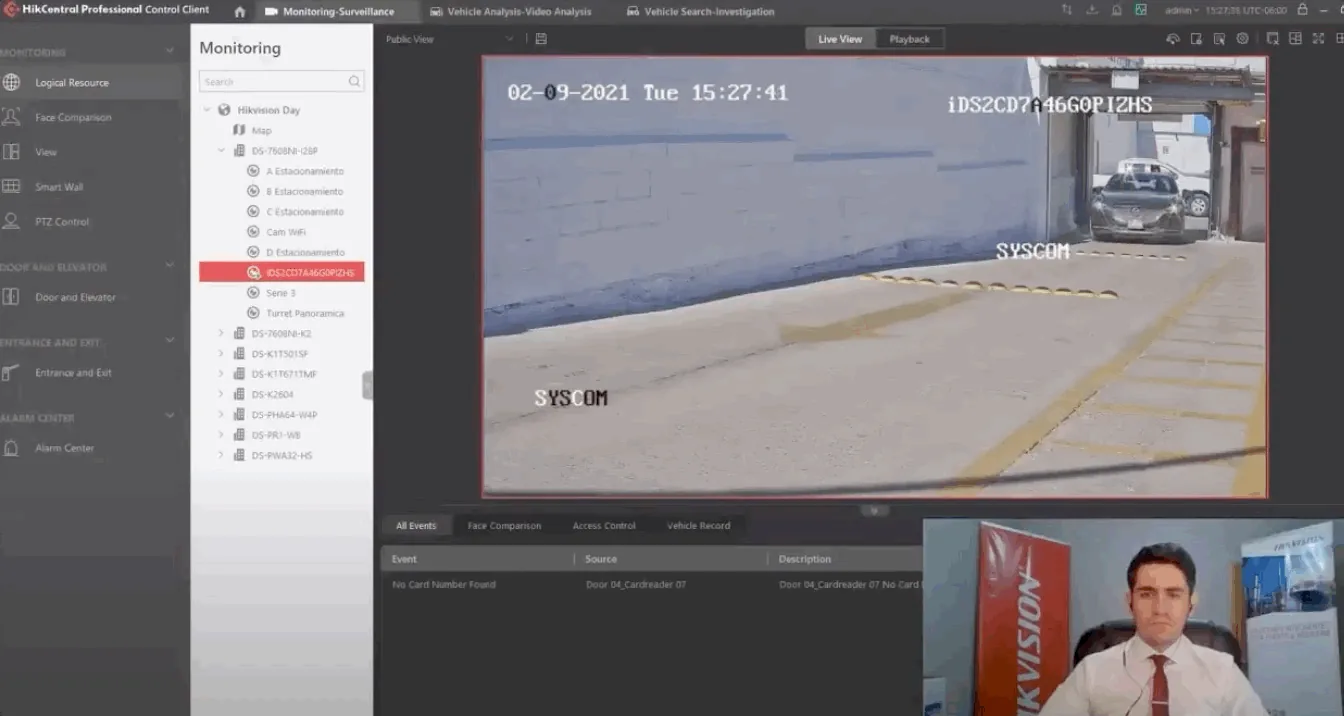Open Alarm Center in the sidebar
The image size is (1344, 716).
[x=64, y=448]
